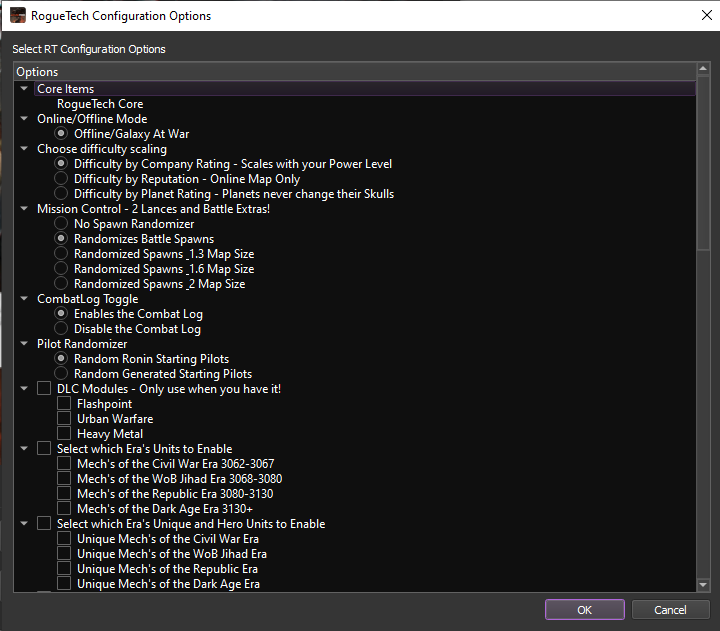The height and width of the screenshot is (631, 720).
Task: Confirm configuration with the OK button
Action: [585, 609]
